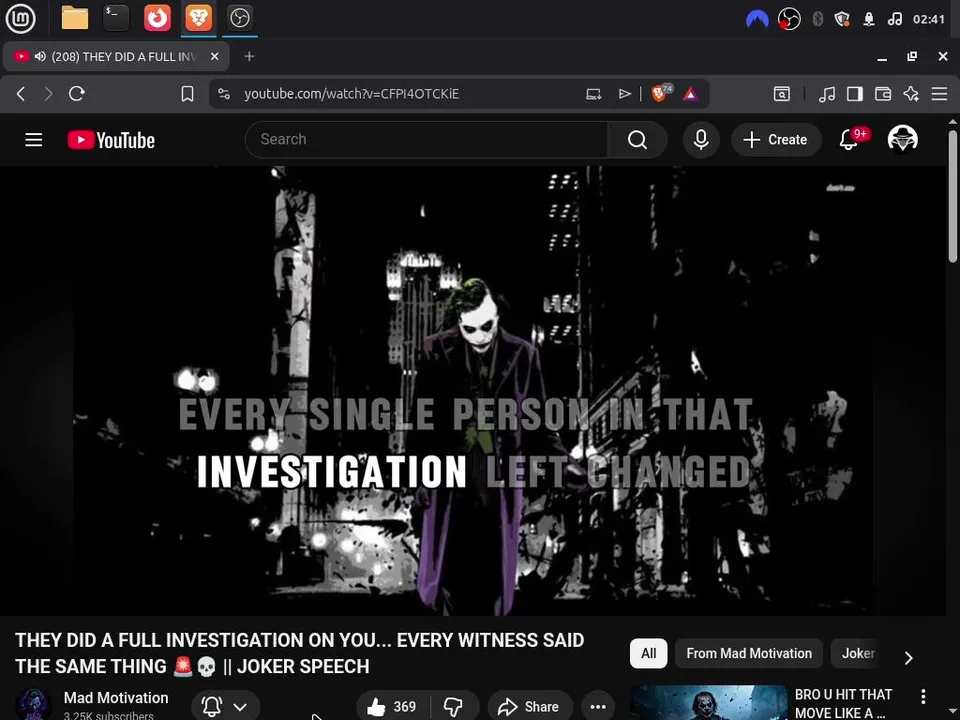Go back to the previous page

tap(21, 94)
